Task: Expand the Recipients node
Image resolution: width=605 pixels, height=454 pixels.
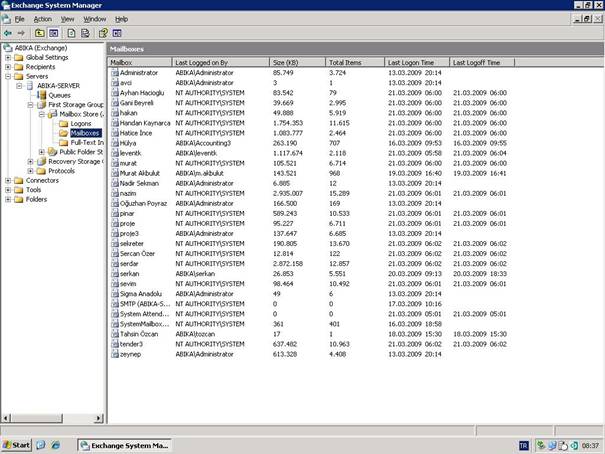Action: [8, 67]
